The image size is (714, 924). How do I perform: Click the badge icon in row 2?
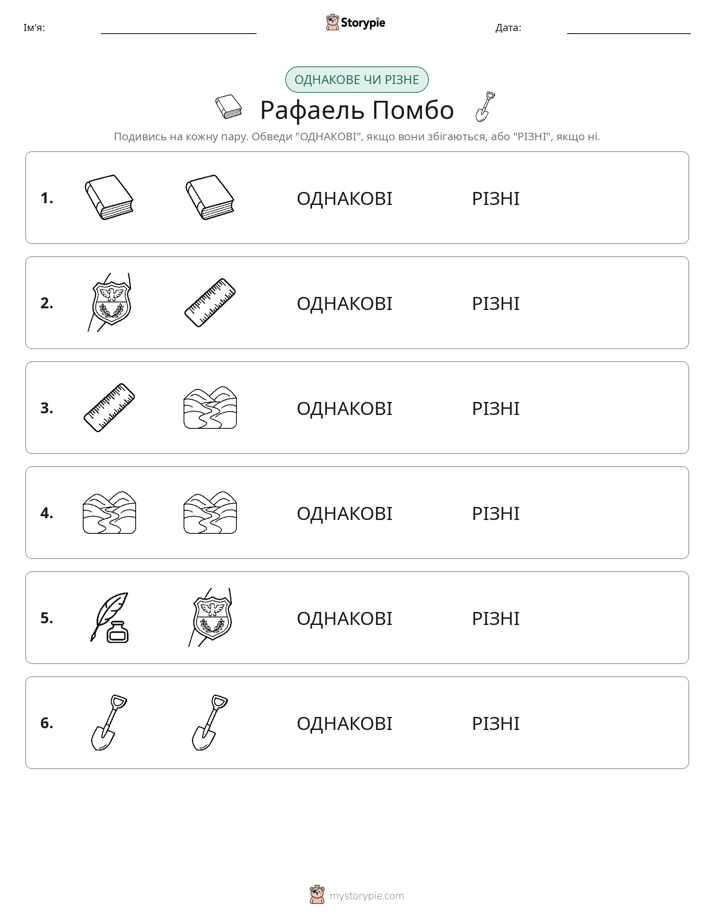(x=109, y=302)
